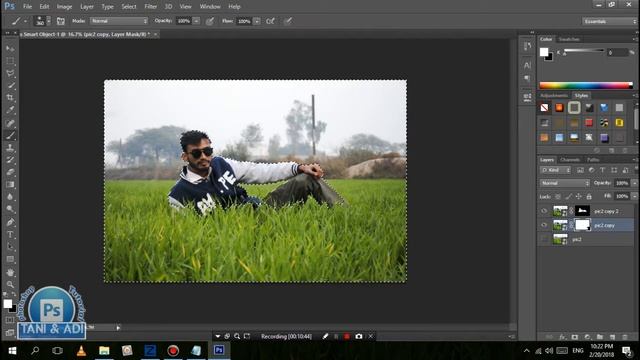This screenshot has height=360, width=640.
Task: Open the brush Opacity slider dropdown
Action: (x=196, y=21)
